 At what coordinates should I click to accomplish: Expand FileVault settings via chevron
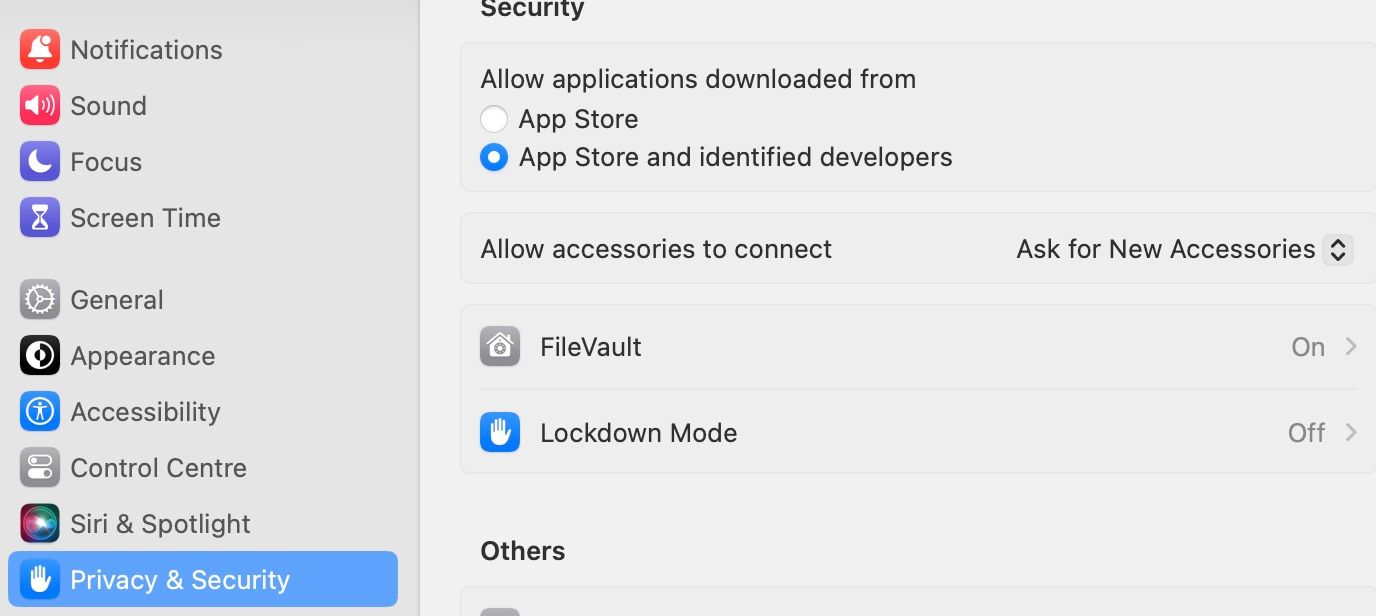(x=1351, y=347)
